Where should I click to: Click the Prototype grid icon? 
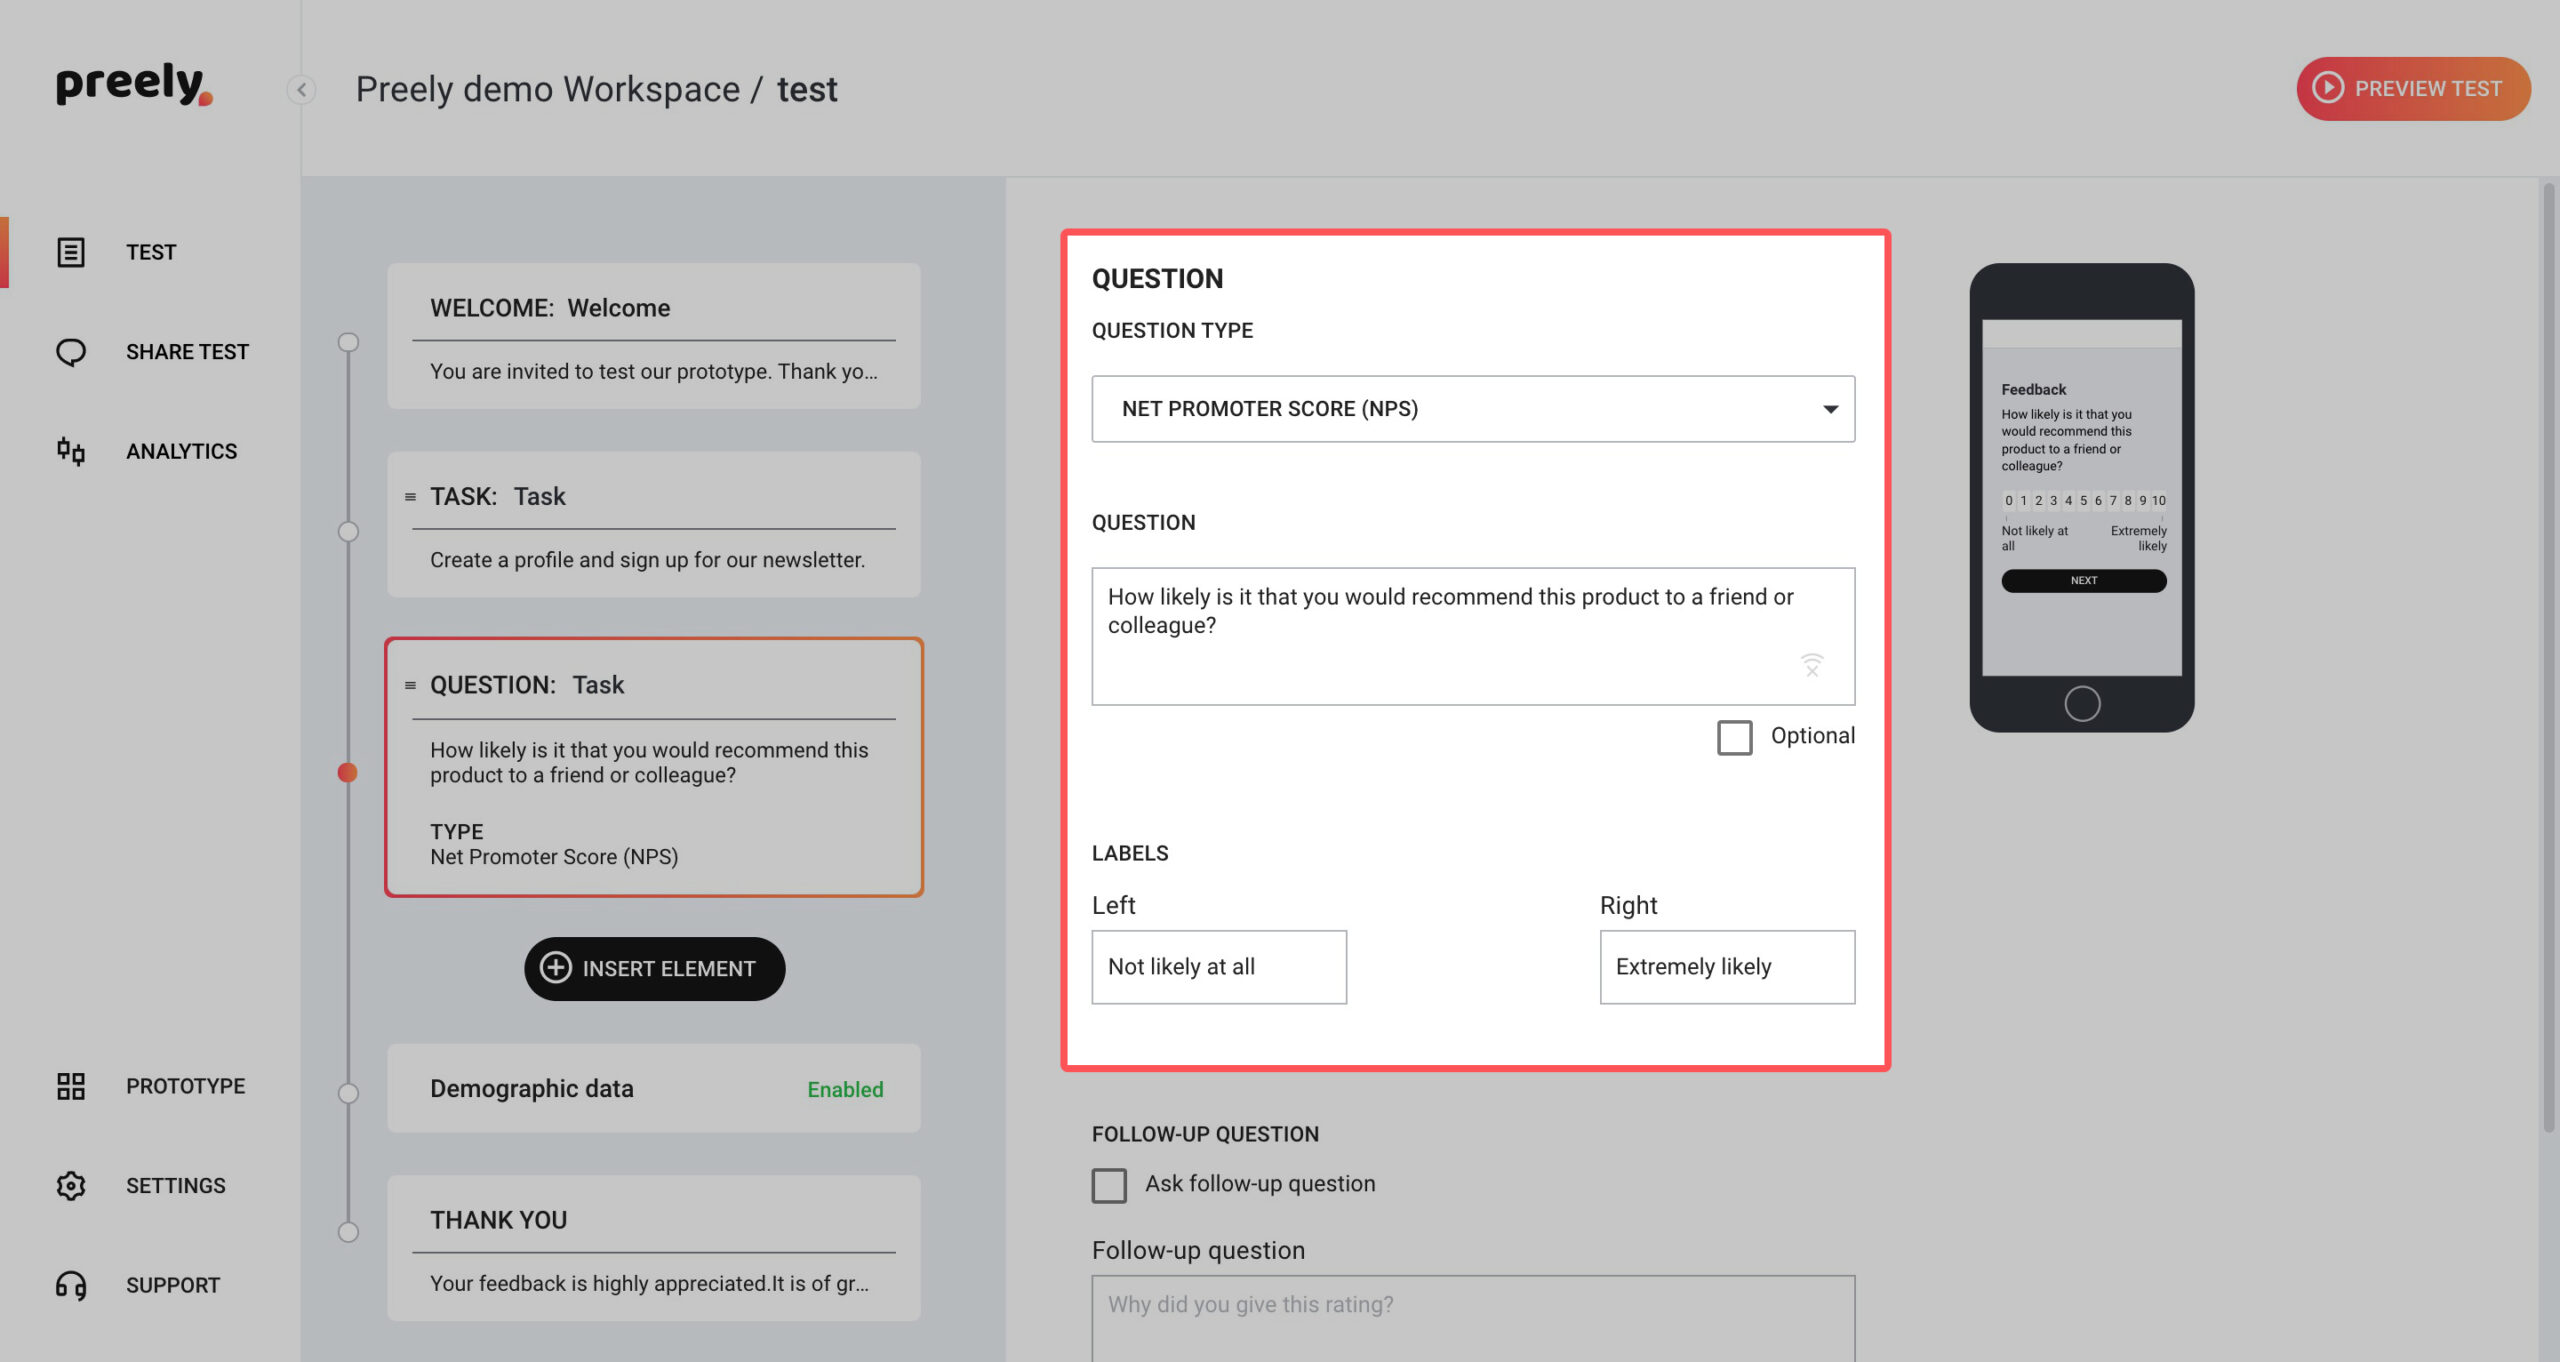[x=70, y=1086]
